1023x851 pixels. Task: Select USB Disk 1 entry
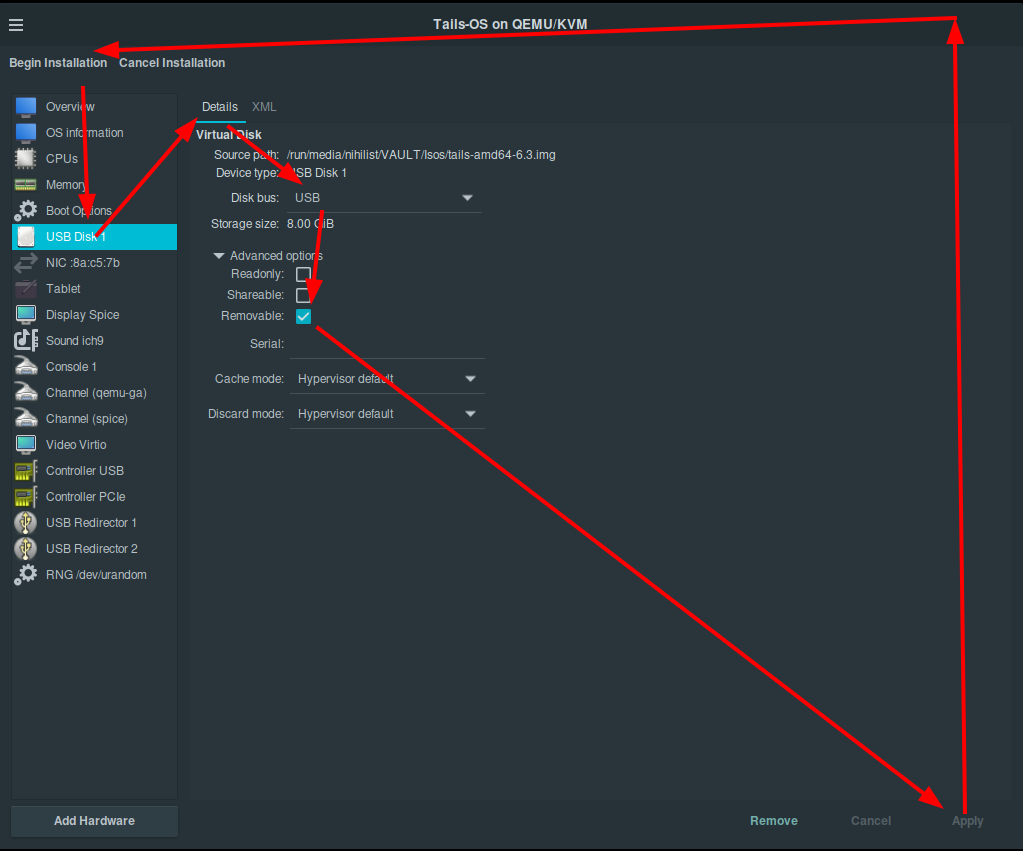(95, 237)
